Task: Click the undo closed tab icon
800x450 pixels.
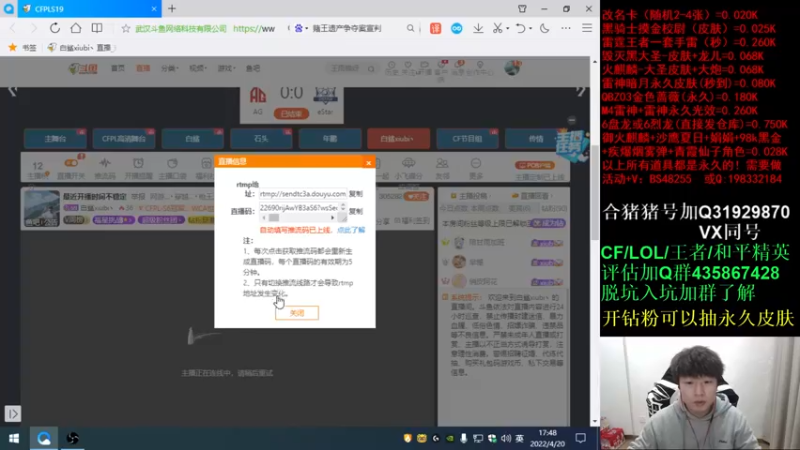Action: (x=520, y=29)
